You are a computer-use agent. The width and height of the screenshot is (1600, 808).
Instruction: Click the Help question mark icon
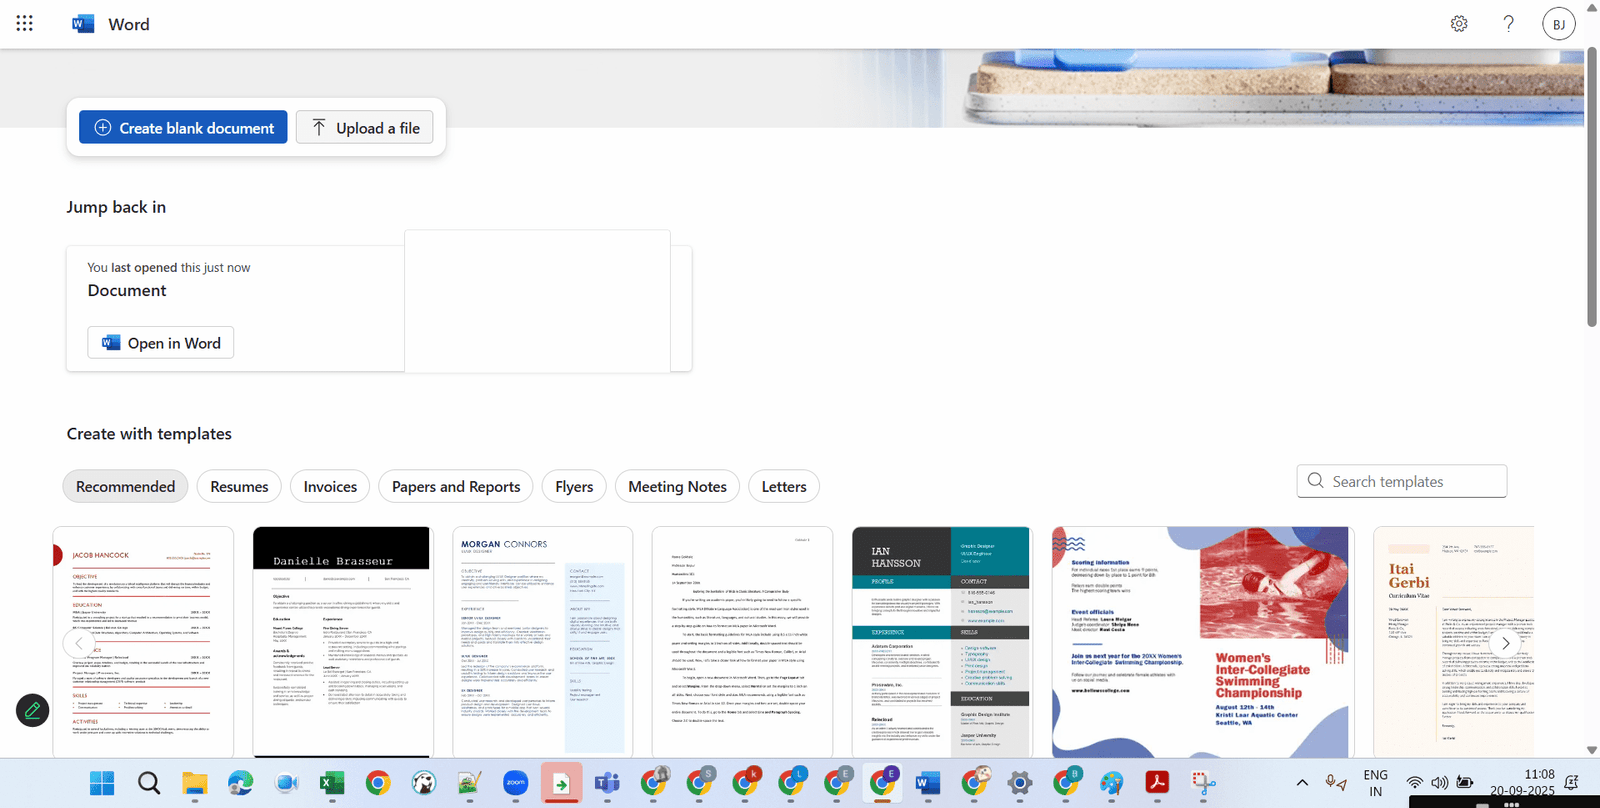coord(1509,23)
